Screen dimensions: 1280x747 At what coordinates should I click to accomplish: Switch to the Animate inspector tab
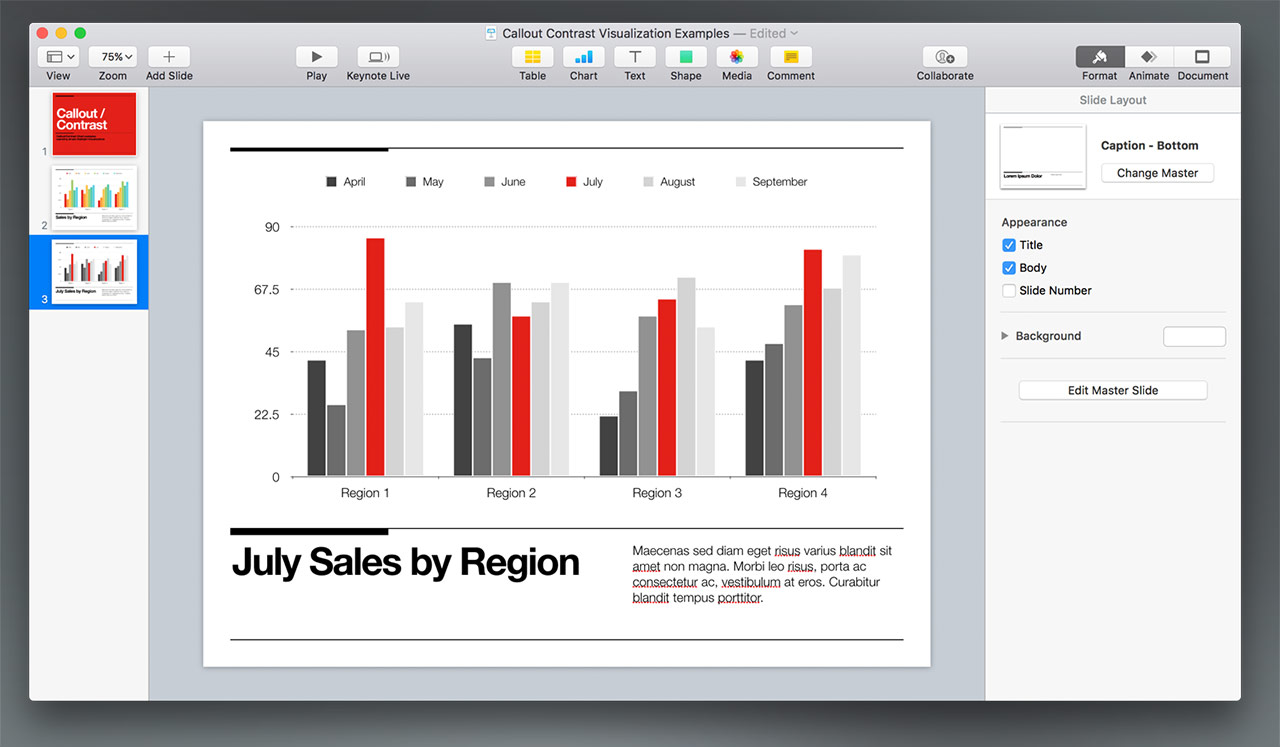point(1149,57)
